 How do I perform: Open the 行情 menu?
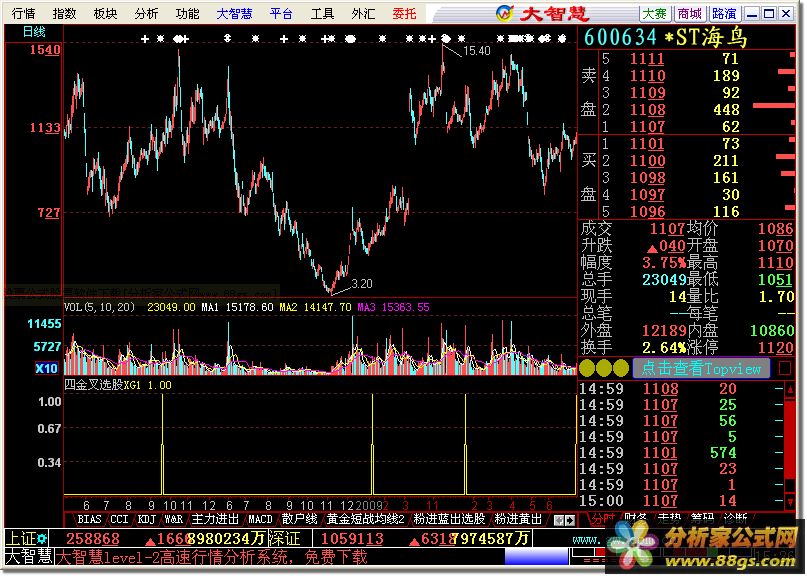pyautogui.click(x=23, y=13)
